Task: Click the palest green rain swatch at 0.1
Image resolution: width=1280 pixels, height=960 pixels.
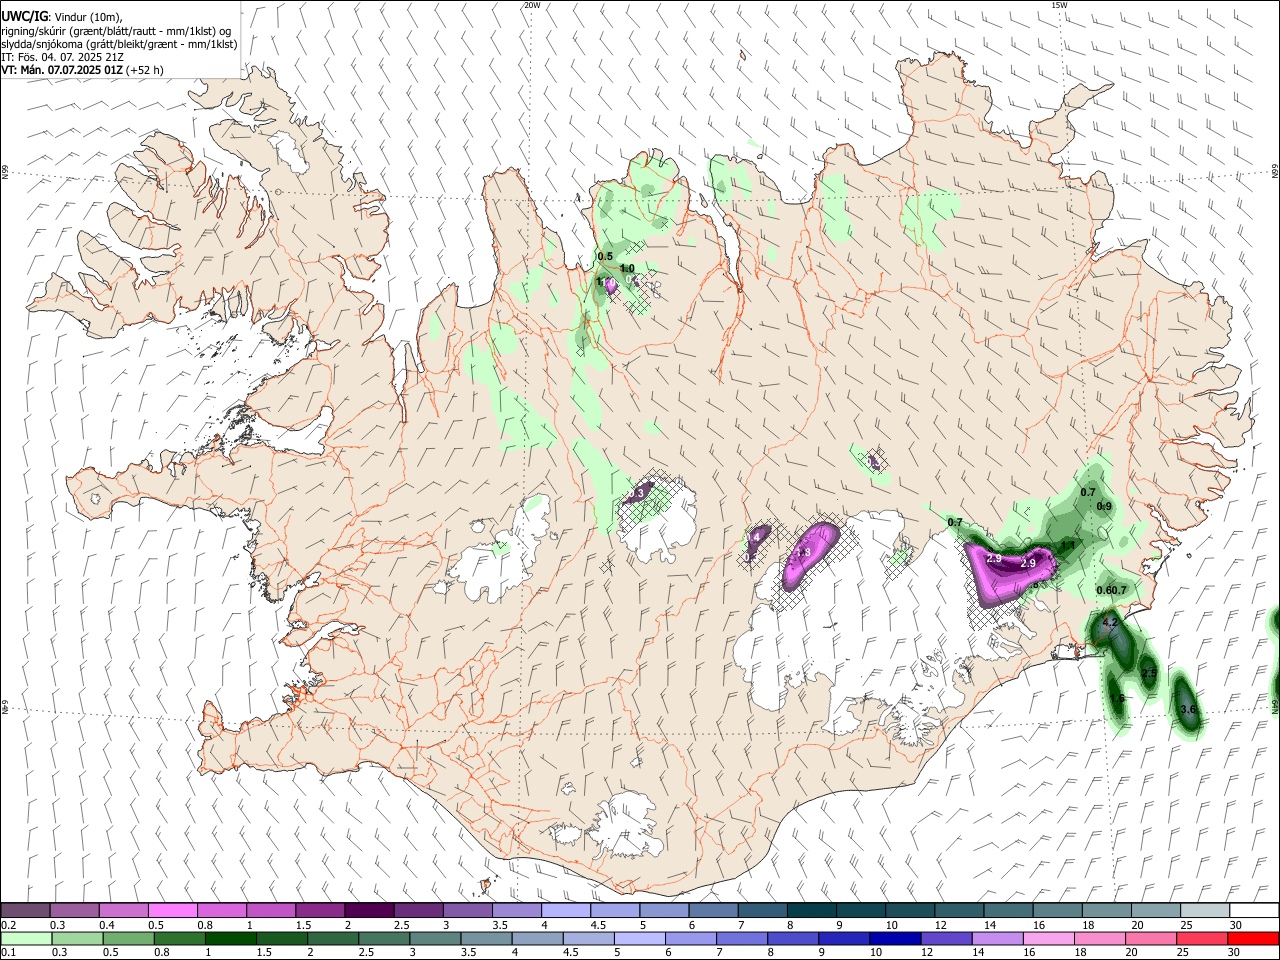Action: [x=26, y=938]
